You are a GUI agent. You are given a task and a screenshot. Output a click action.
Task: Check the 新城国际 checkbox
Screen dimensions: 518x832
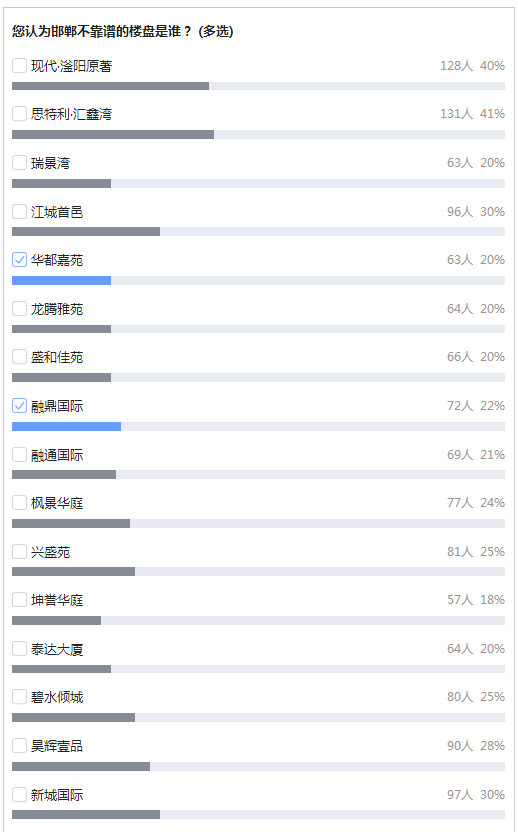tap(19, 795)
